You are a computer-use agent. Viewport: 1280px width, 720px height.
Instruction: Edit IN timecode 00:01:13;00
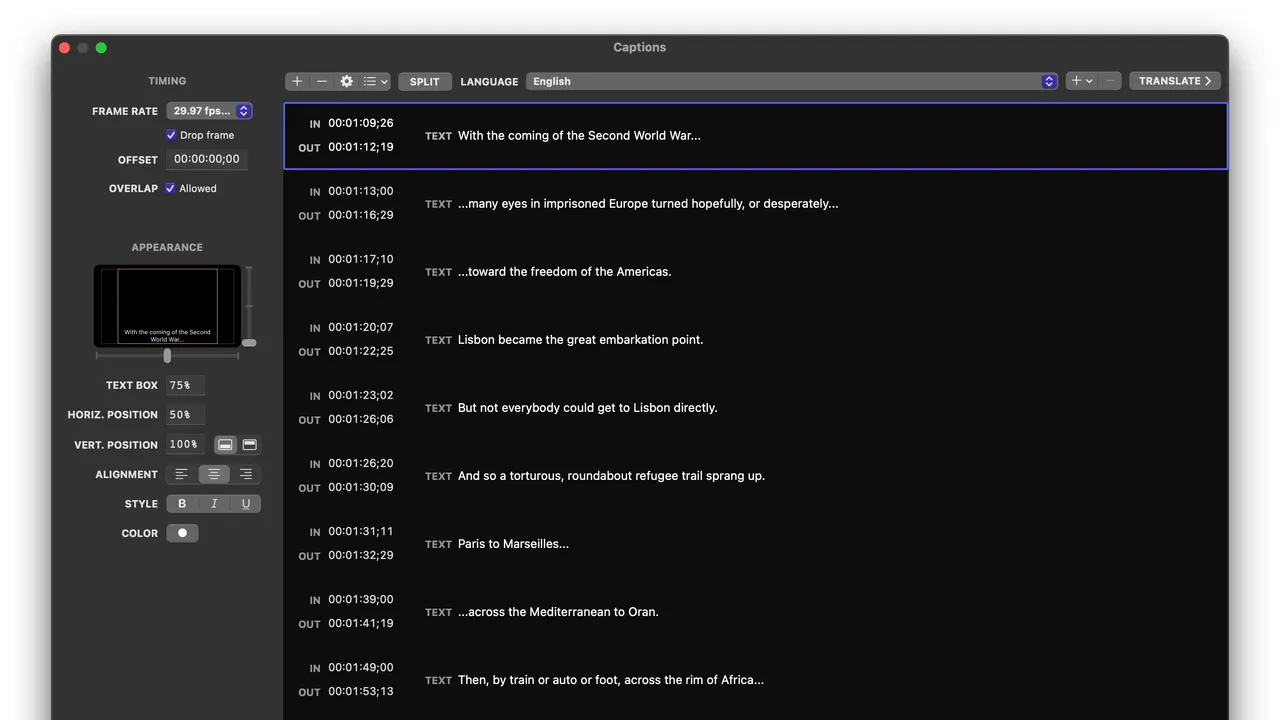click(x=361, y=191)
